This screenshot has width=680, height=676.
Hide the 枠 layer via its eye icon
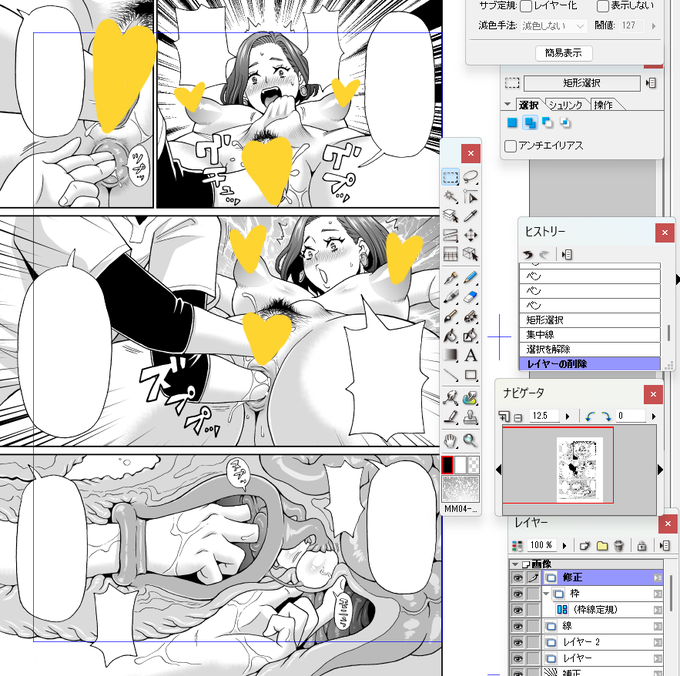point(517,594)
